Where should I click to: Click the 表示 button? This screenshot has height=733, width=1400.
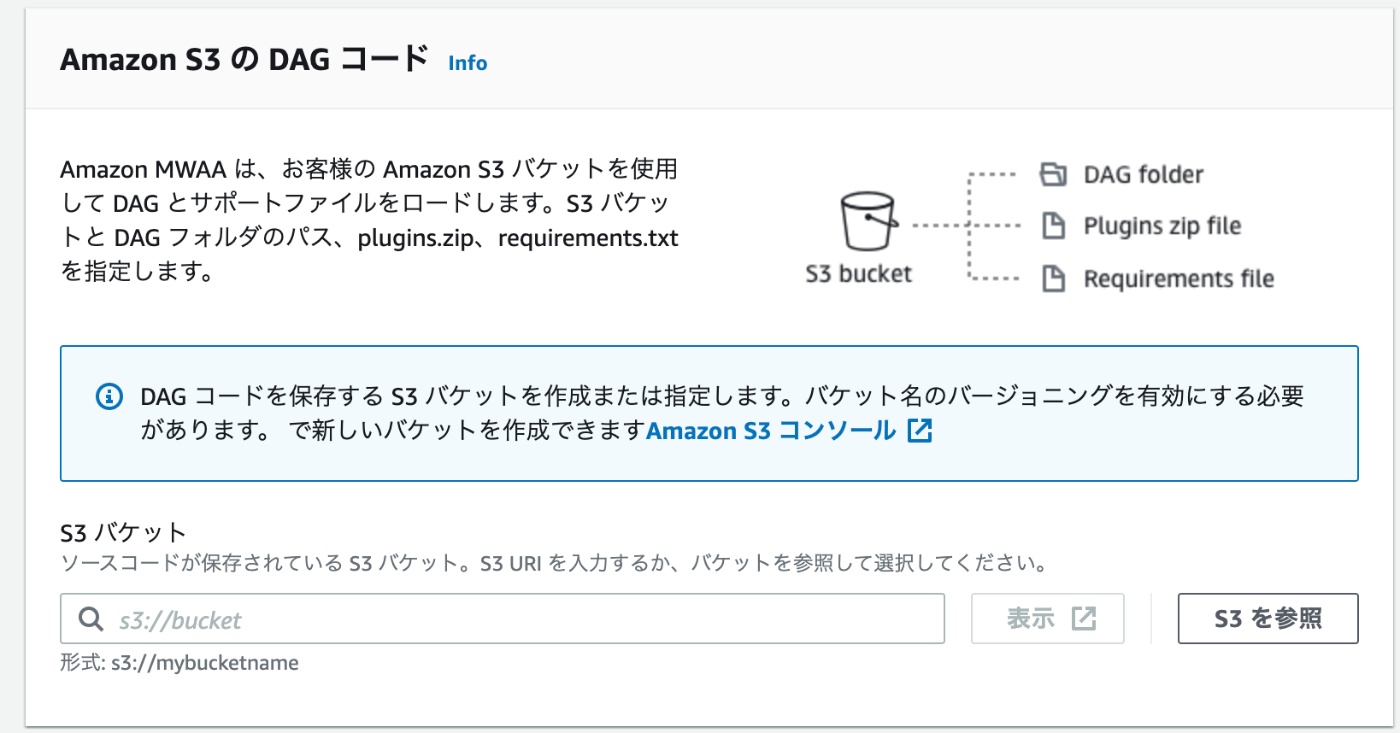point(1048,619)
